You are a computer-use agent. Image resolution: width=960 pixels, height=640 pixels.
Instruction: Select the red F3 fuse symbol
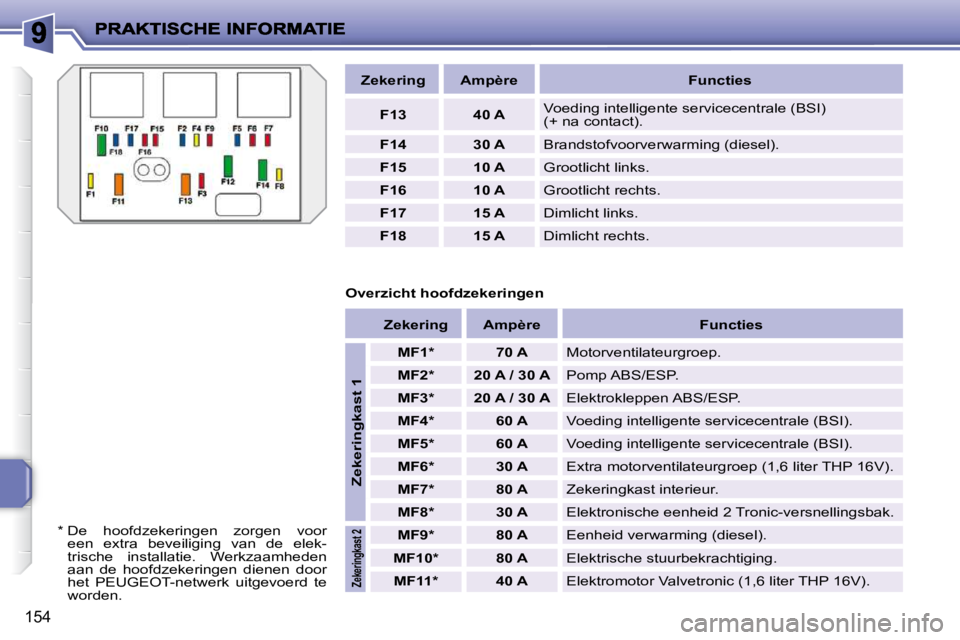(x=201, y=181)
